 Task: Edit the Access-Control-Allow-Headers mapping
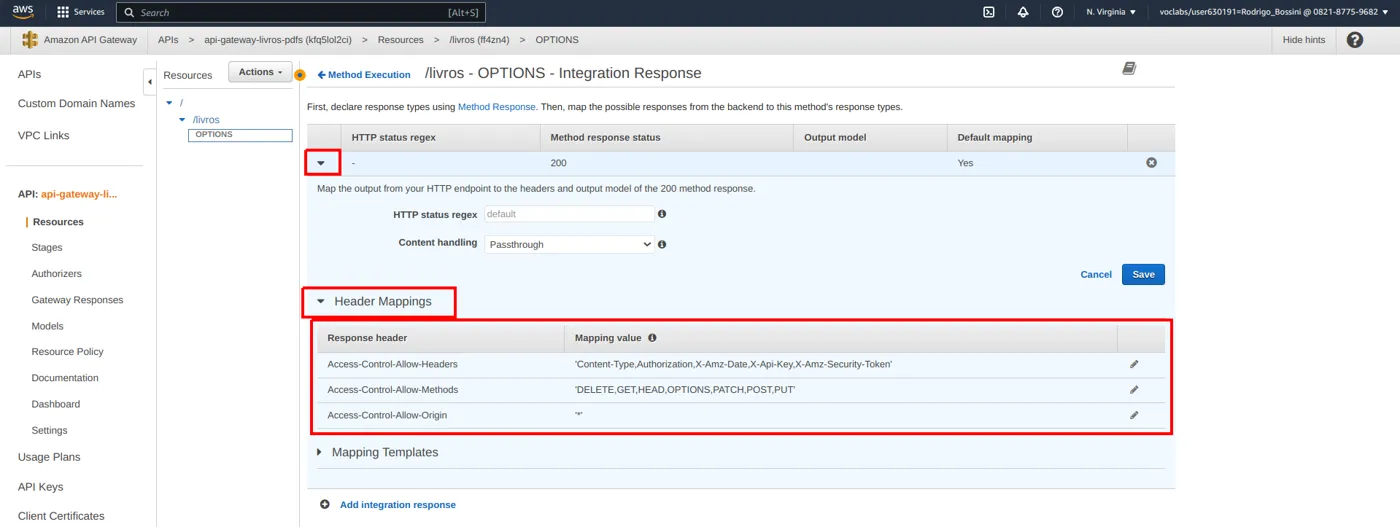tap(1134, 364)
